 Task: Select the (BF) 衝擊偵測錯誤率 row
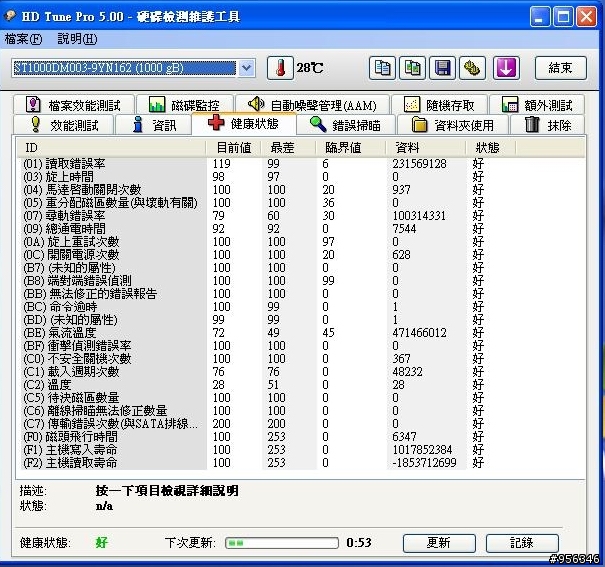[x=301, y=346]
